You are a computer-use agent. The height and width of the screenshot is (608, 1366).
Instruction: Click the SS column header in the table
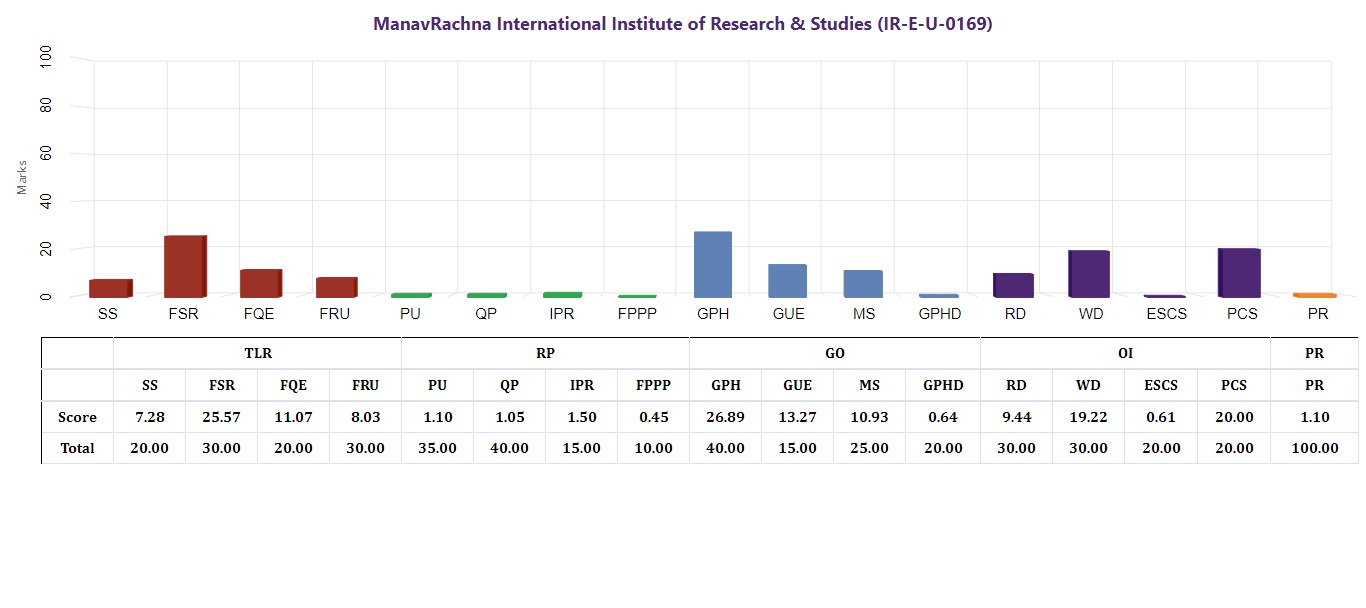150,385
